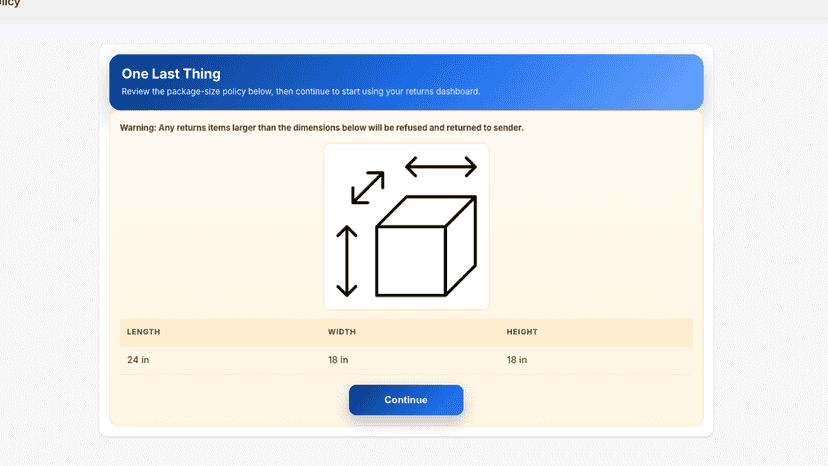
Task: Click the One Last Thing heading
Action: point(171,74)
